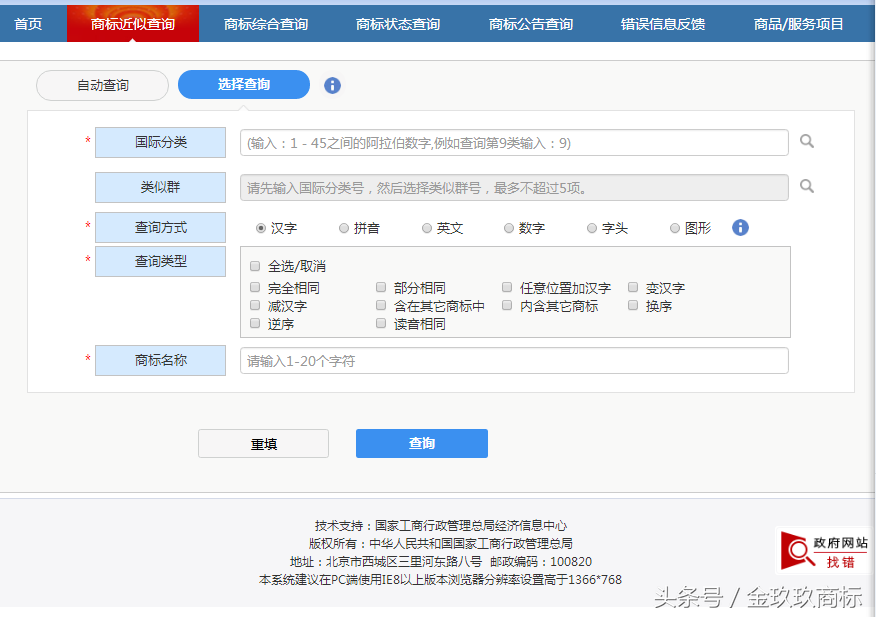This screenshot has height=617, width=876.
Task: Toggle the 逆序 checkbox
Action: [254, 322]
